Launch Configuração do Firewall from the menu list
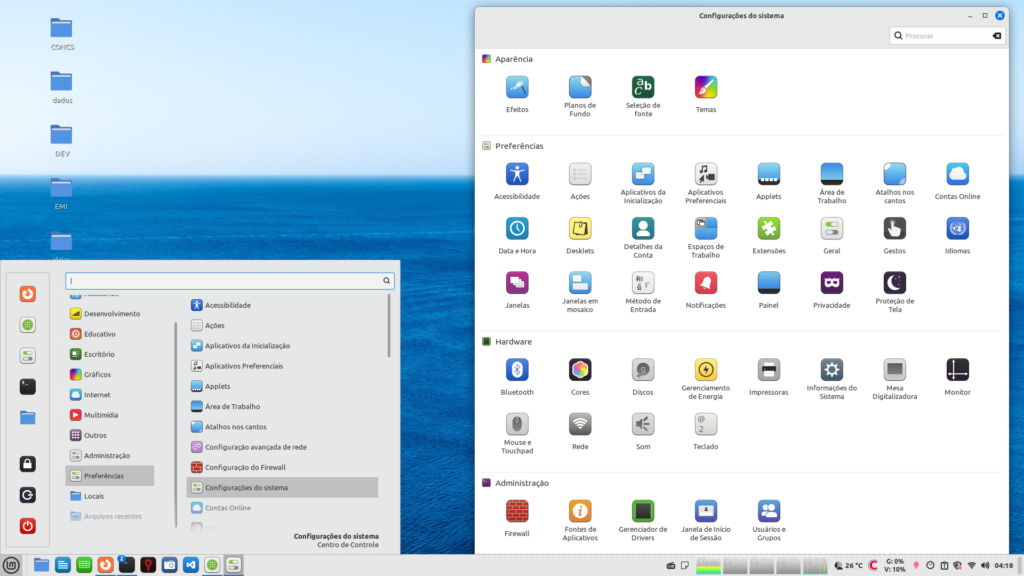1024x576 pixels. 245,467
